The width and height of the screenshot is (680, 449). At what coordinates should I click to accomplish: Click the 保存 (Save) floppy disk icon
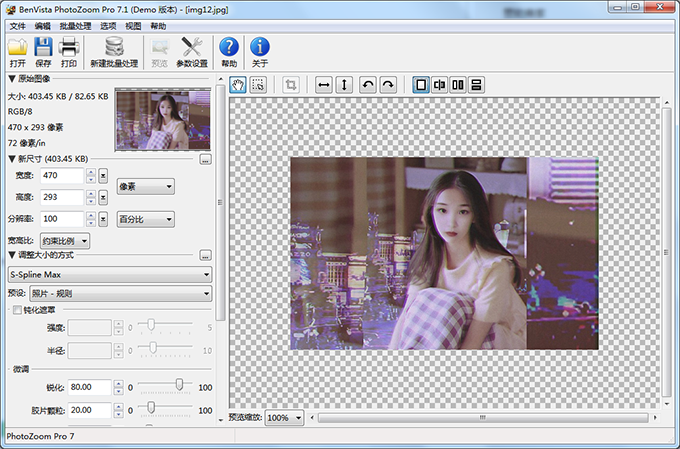(x=43, y=46)
